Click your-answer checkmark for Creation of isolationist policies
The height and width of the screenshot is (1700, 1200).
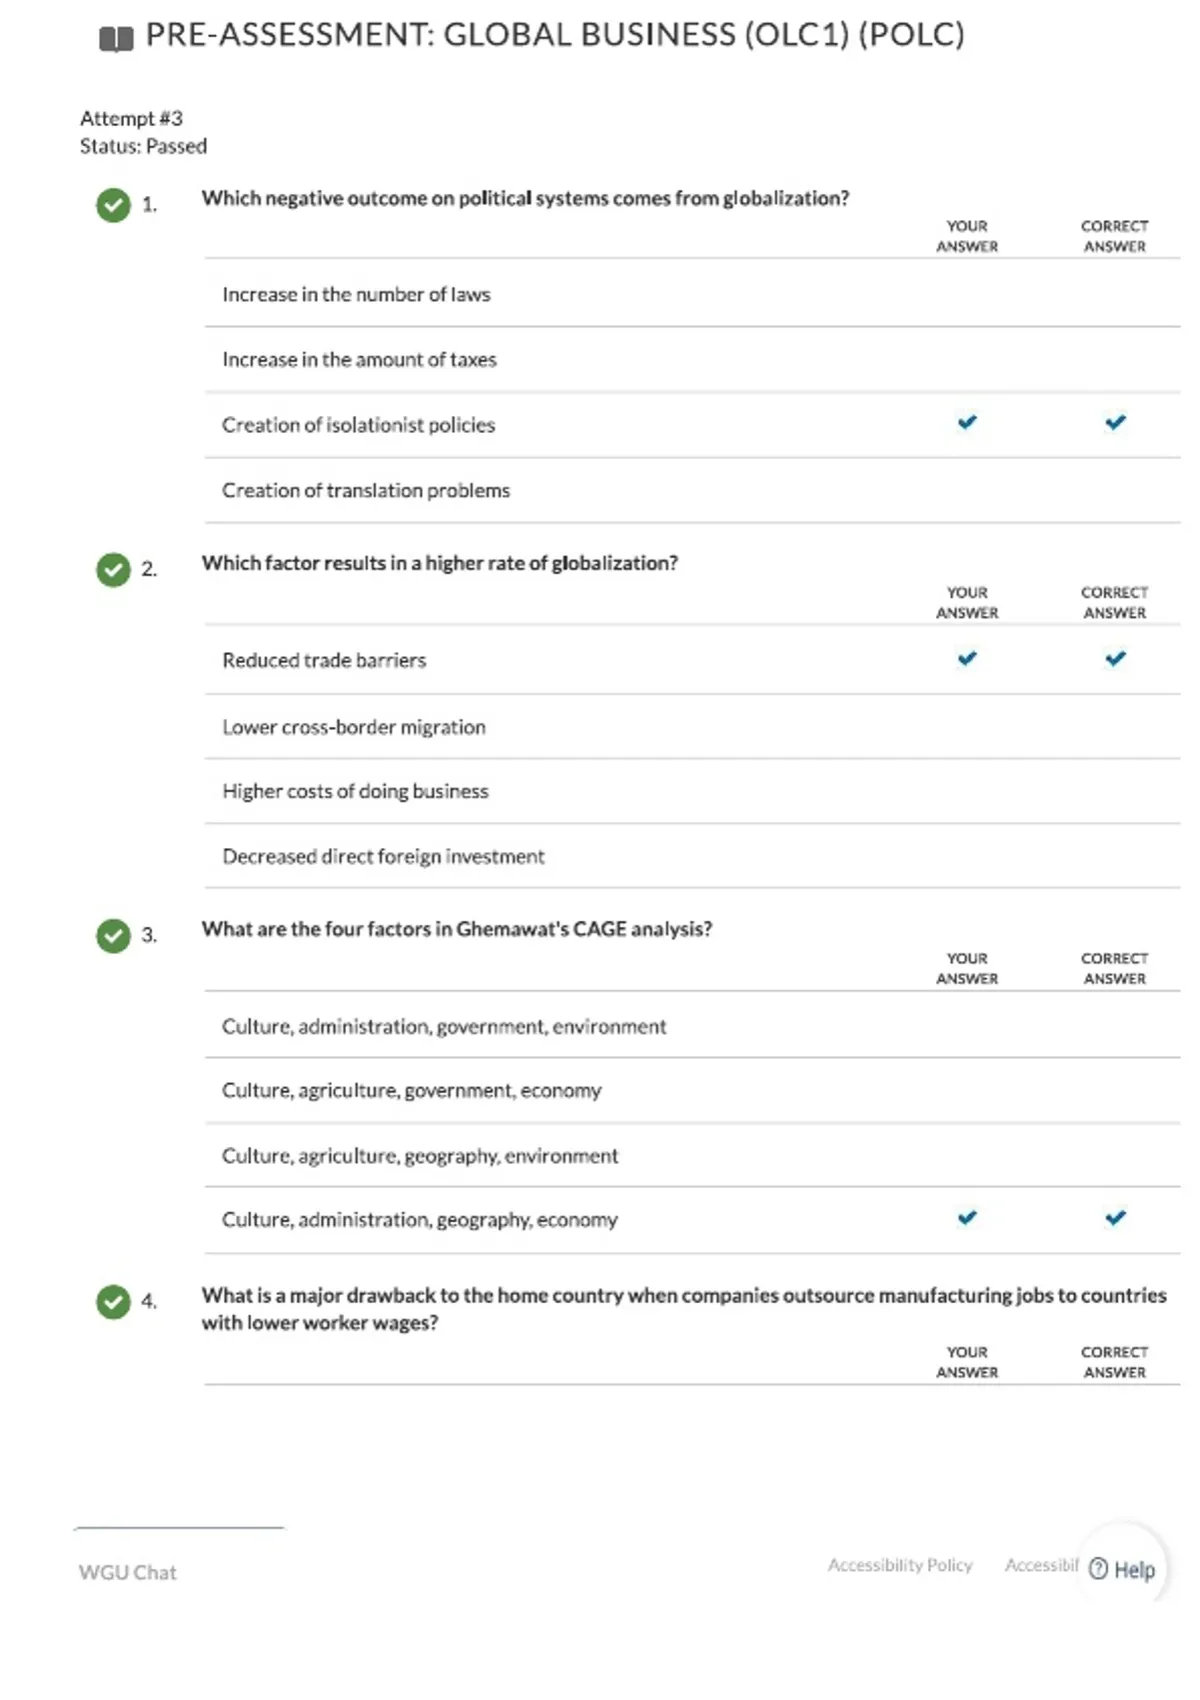coord(967,422)
